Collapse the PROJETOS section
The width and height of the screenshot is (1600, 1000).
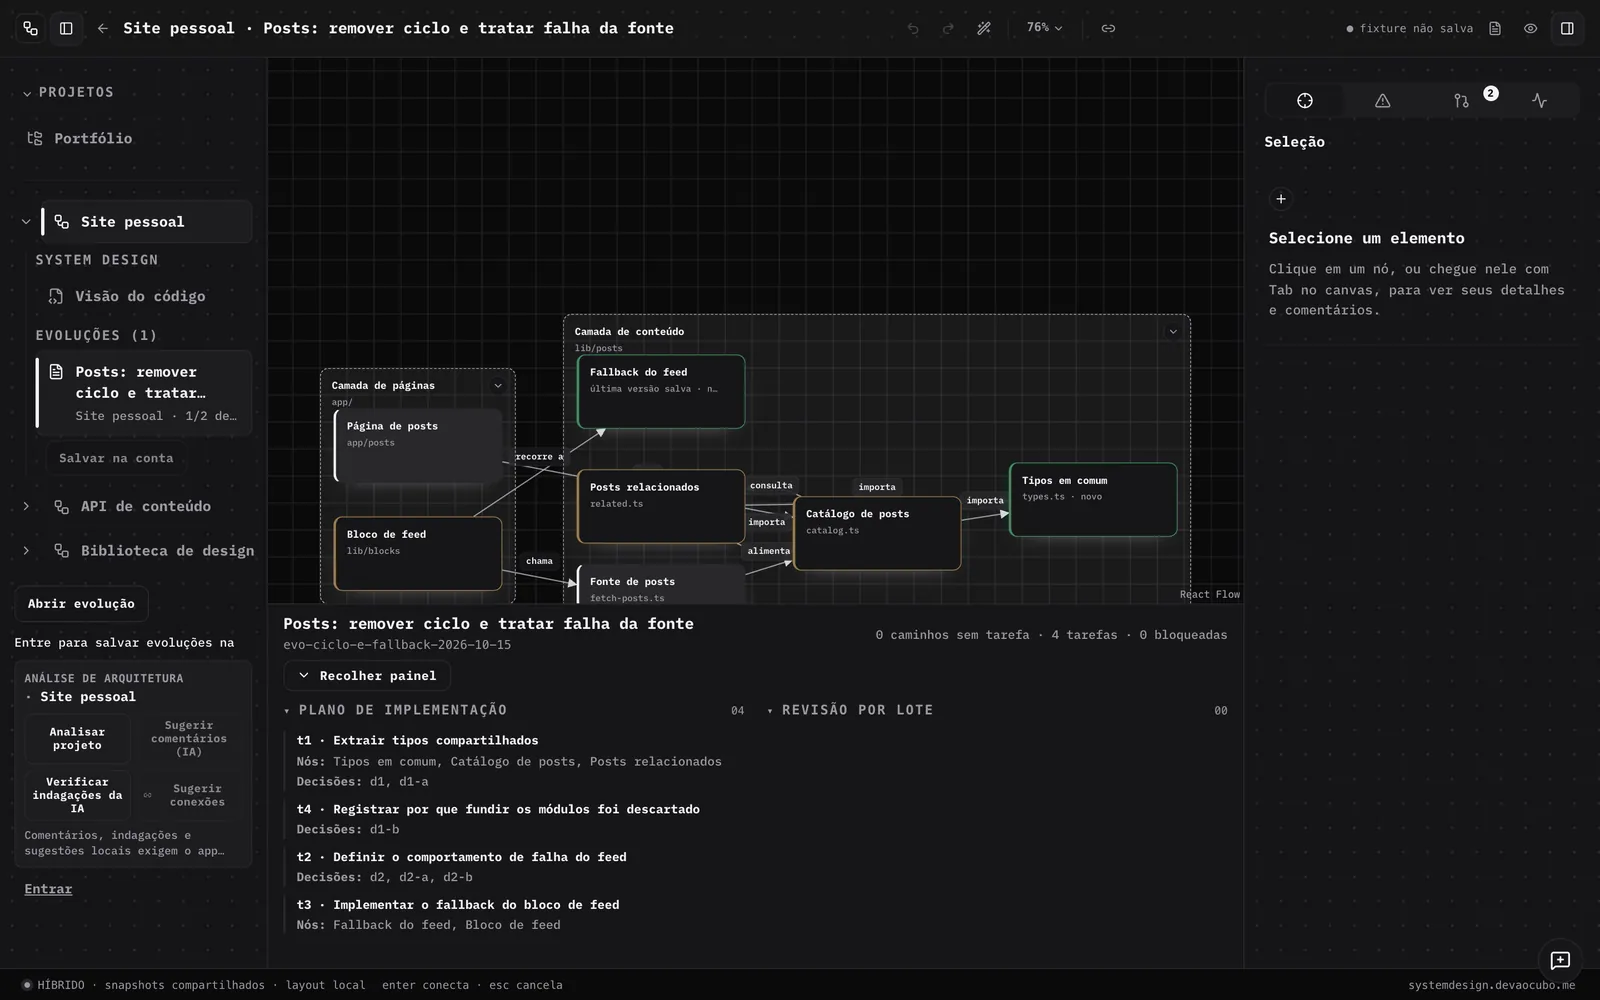(x=68, y=92)
